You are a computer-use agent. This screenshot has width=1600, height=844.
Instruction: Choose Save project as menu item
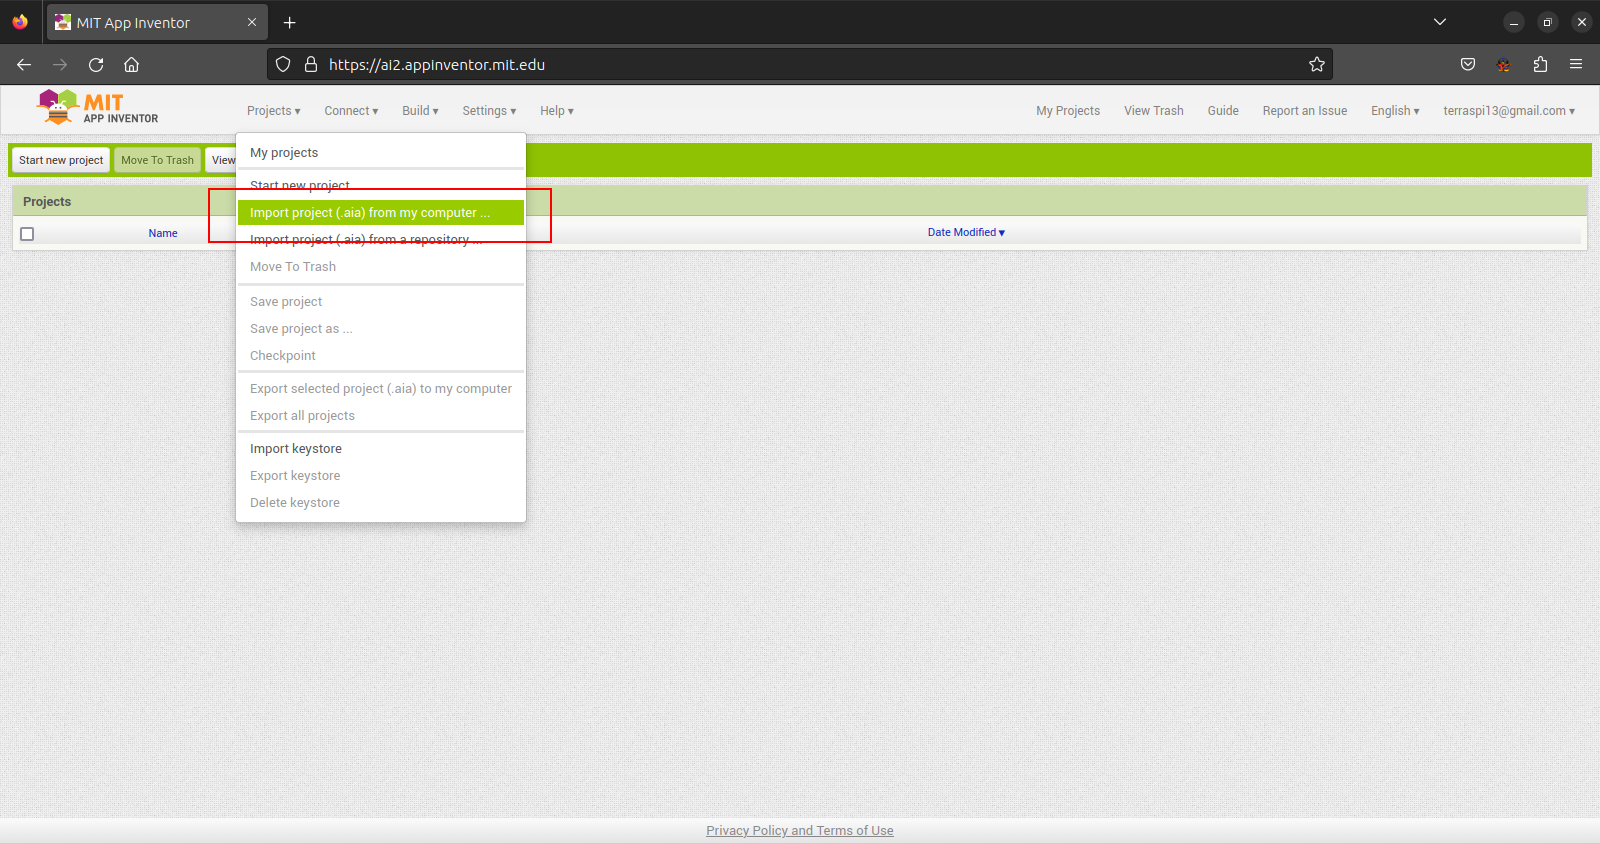pos(381,329)
